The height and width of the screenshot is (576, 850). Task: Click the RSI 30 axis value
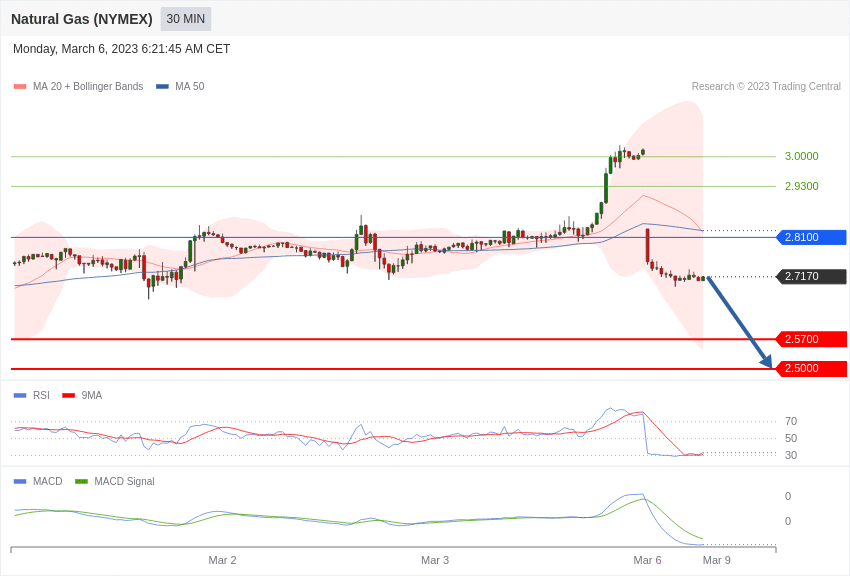click(791, 455)
